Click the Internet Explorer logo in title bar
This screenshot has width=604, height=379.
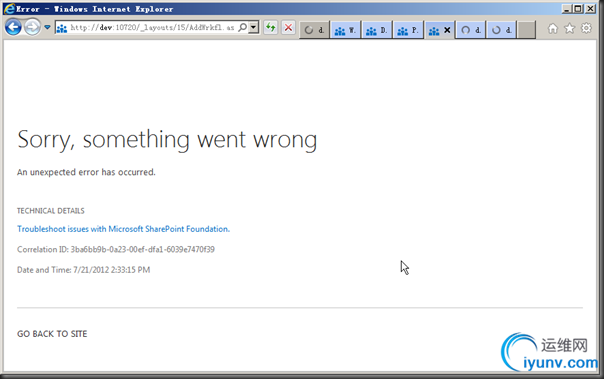click(x=9, y=8)
